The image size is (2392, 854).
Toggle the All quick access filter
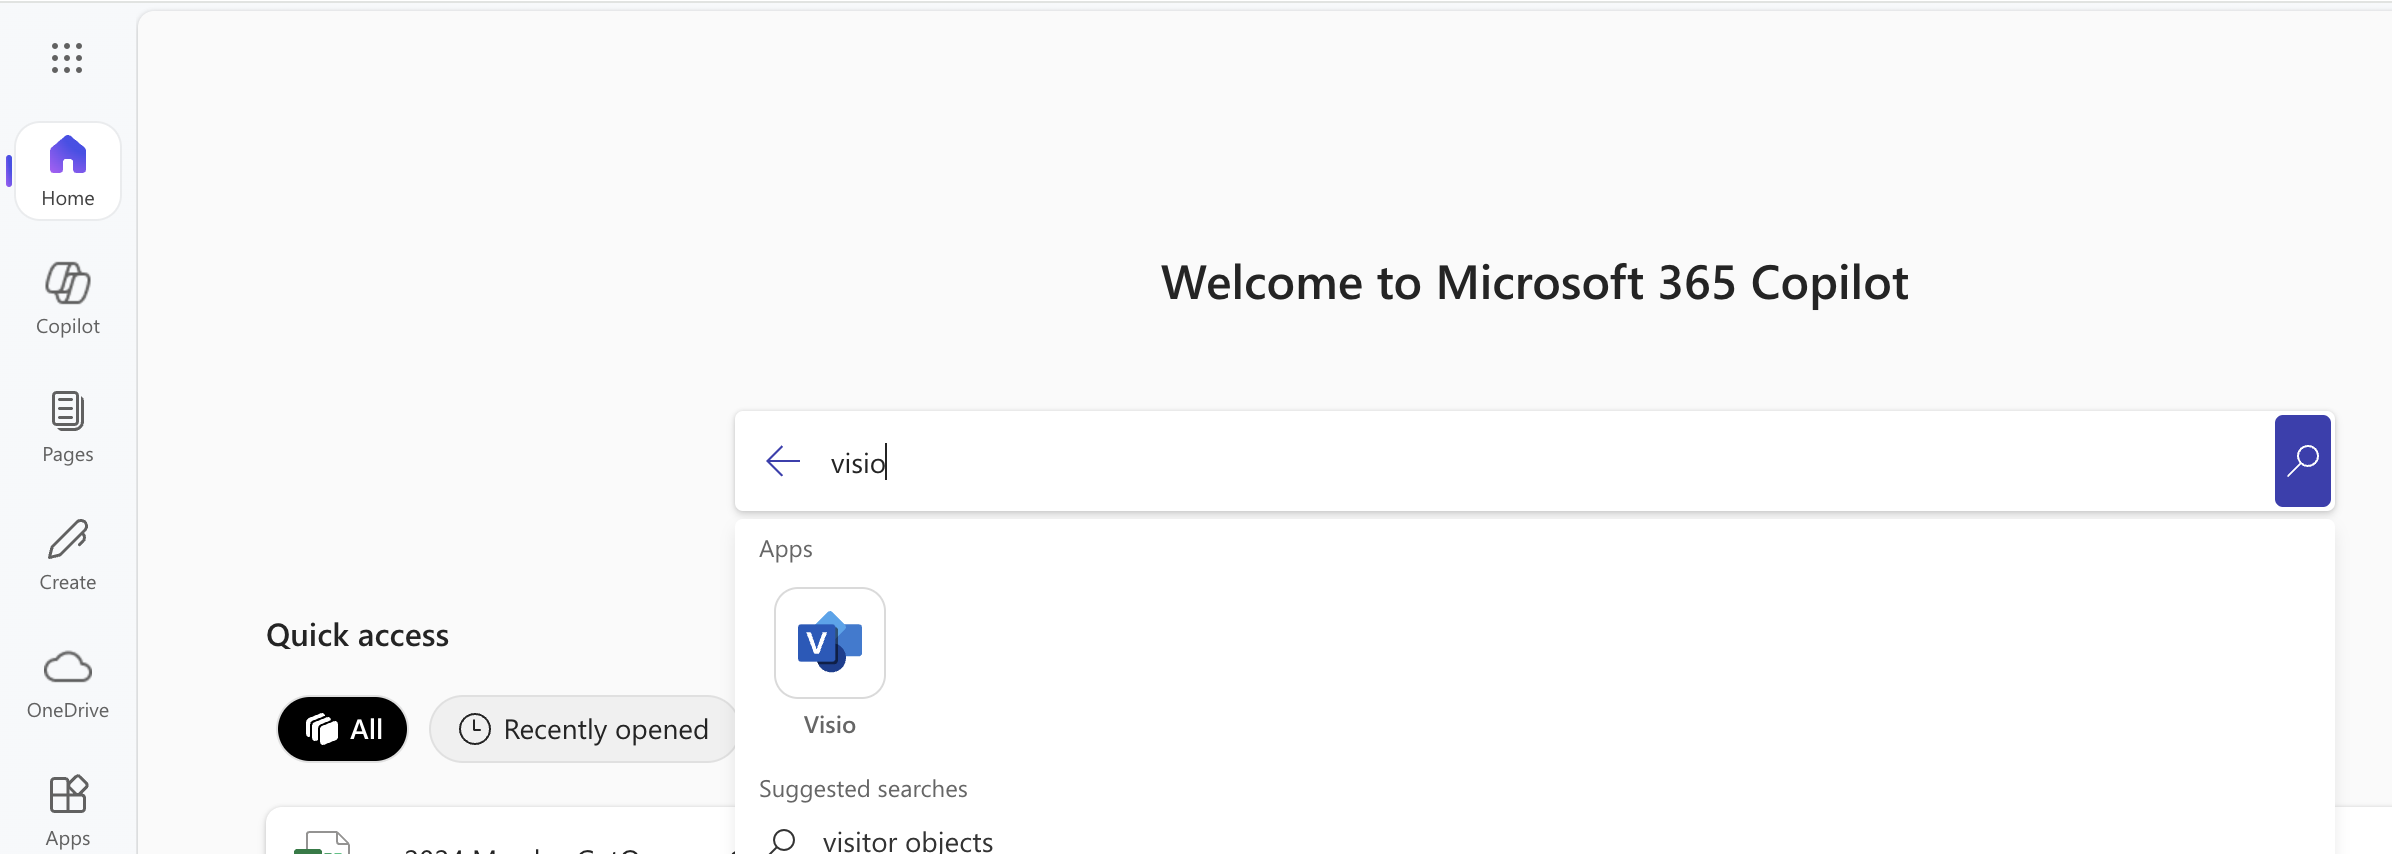tap(342, 728)
